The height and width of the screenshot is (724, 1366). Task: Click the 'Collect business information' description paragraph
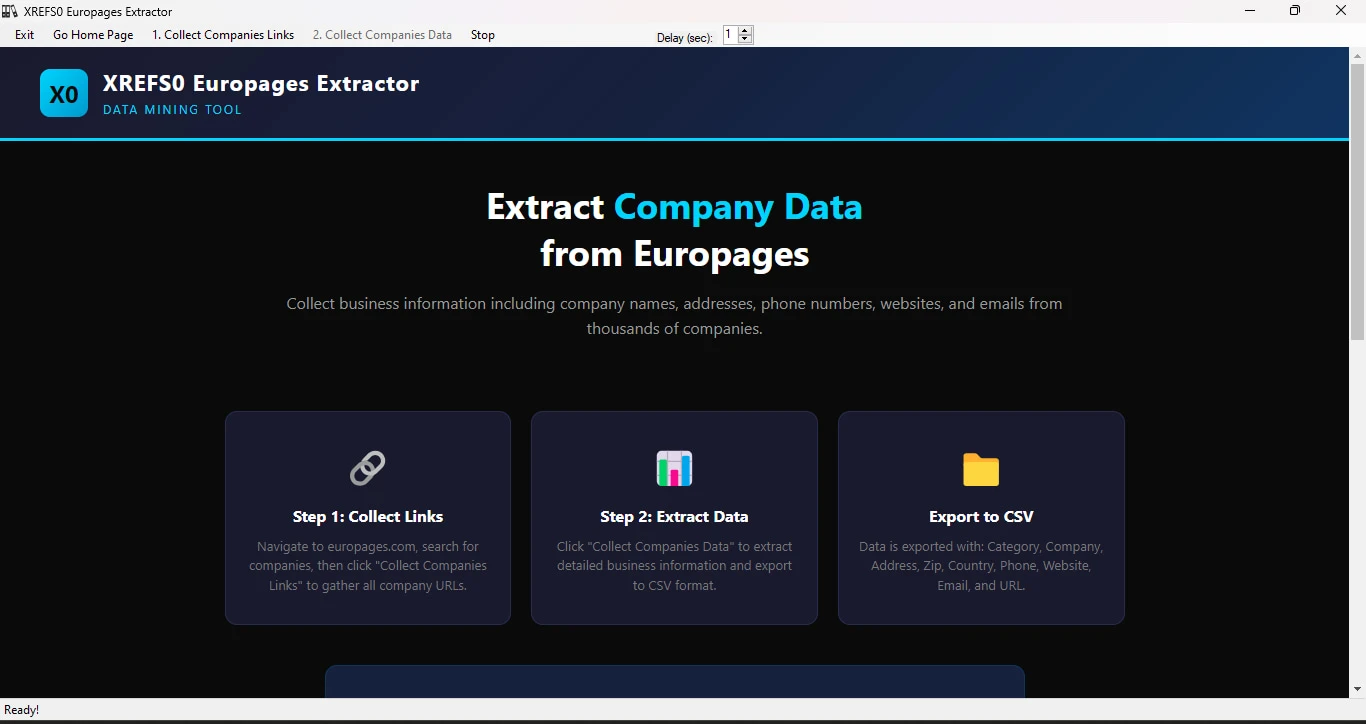(x=674, y=316)
